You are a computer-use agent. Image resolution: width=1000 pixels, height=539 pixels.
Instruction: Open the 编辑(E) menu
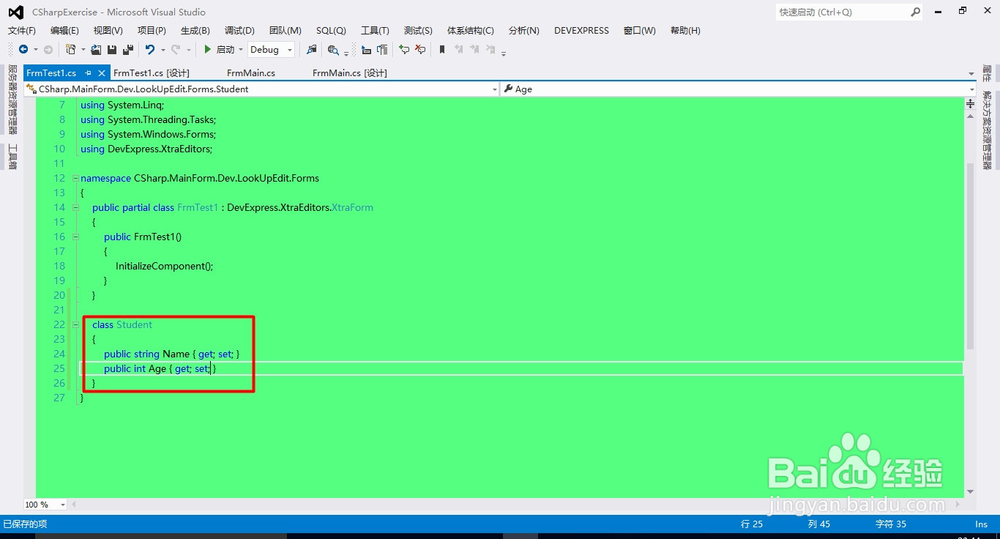[64, 31]
